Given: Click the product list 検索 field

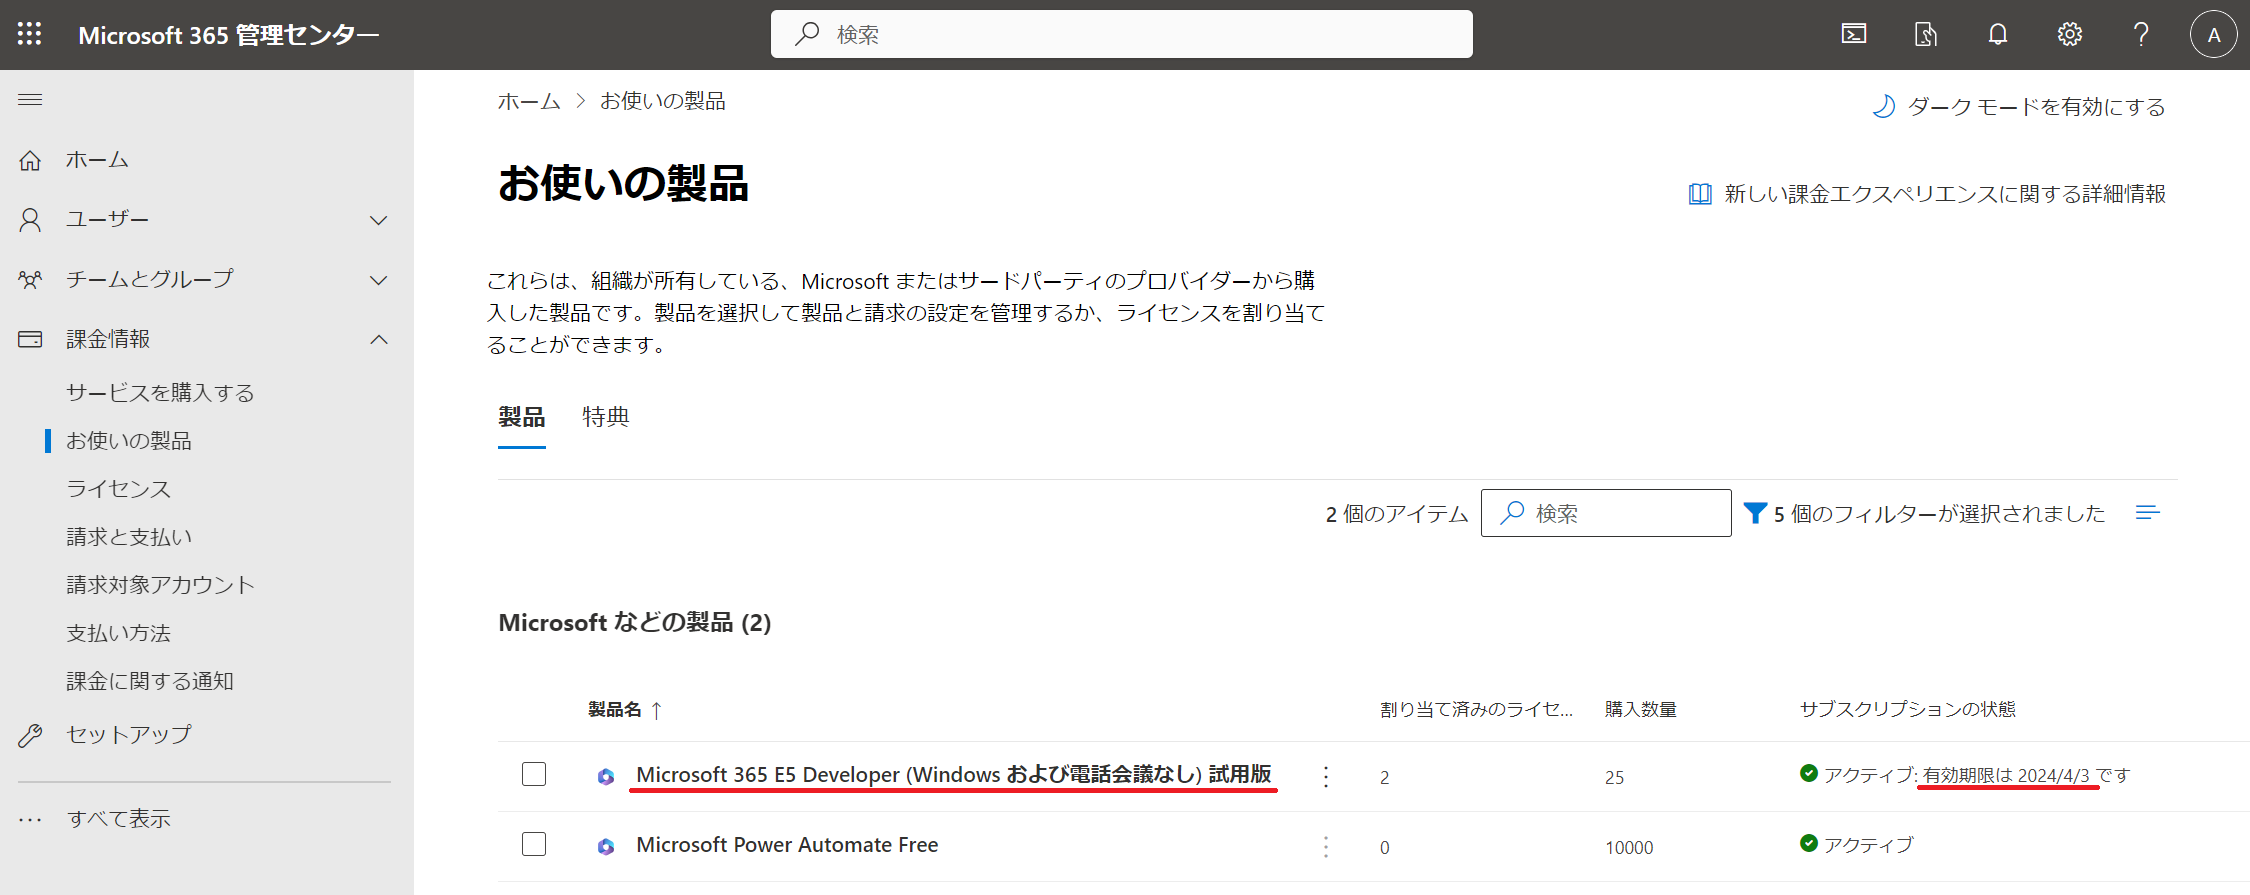Looking at the screenshot, I should (x=1606, y=513).
